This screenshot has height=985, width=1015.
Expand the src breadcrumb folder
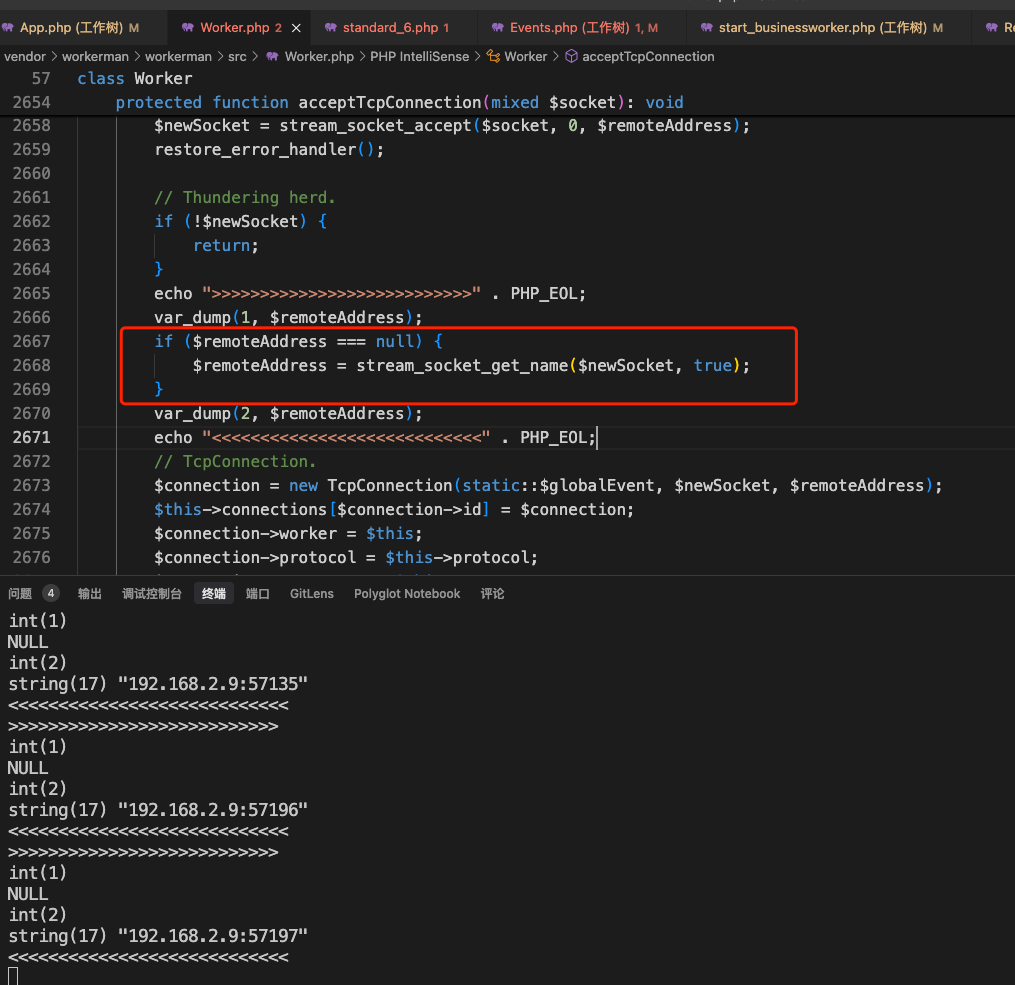(x=237, y=56)
